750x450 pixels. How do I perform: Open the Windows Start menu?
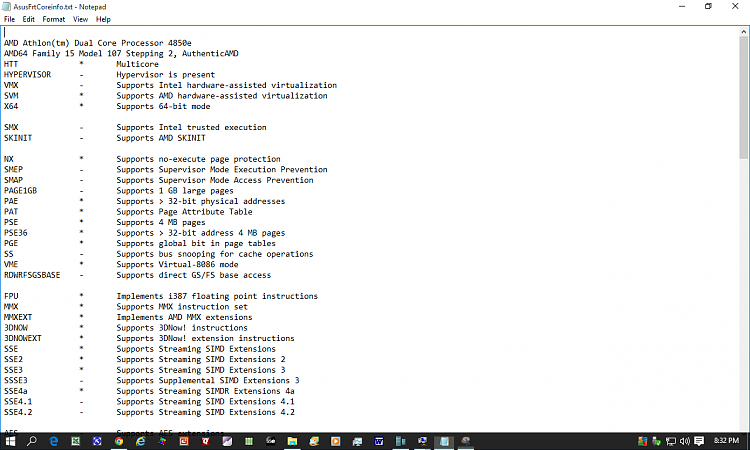[10, 441]
